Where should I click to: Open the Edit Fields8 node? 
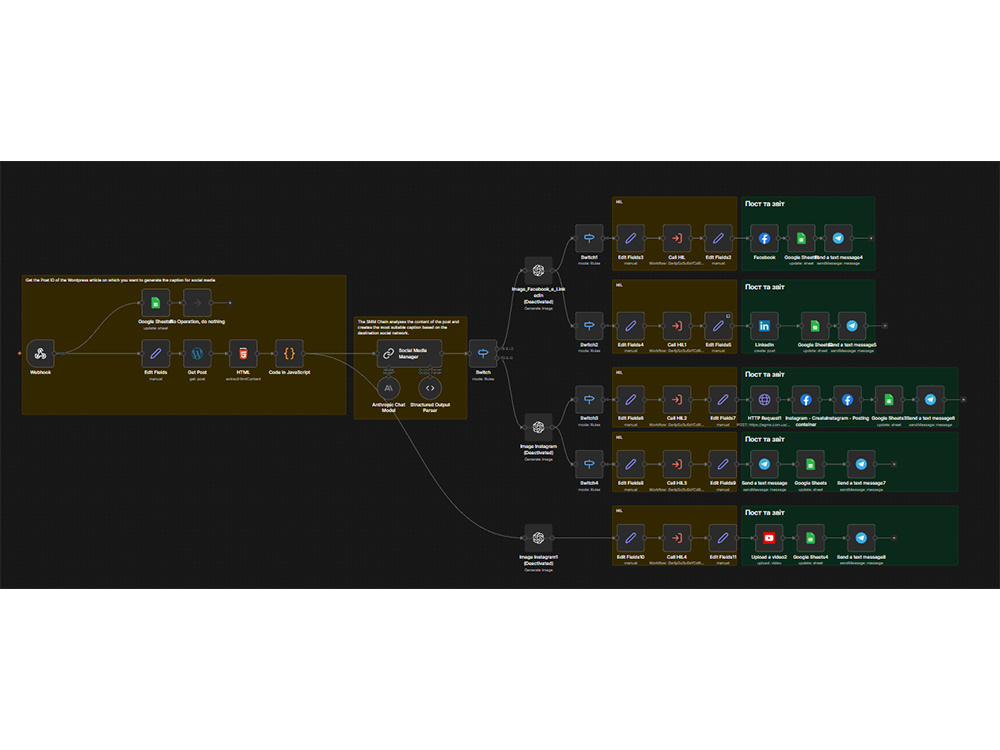630,464
